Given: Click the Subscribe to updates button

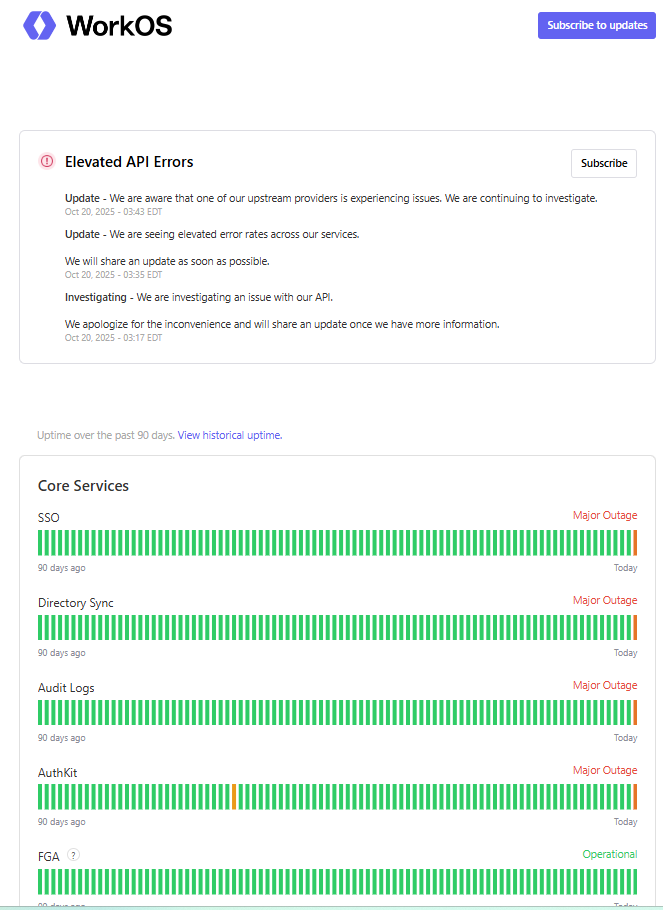Looking at the screenshot, I should (x=597, y=26).
